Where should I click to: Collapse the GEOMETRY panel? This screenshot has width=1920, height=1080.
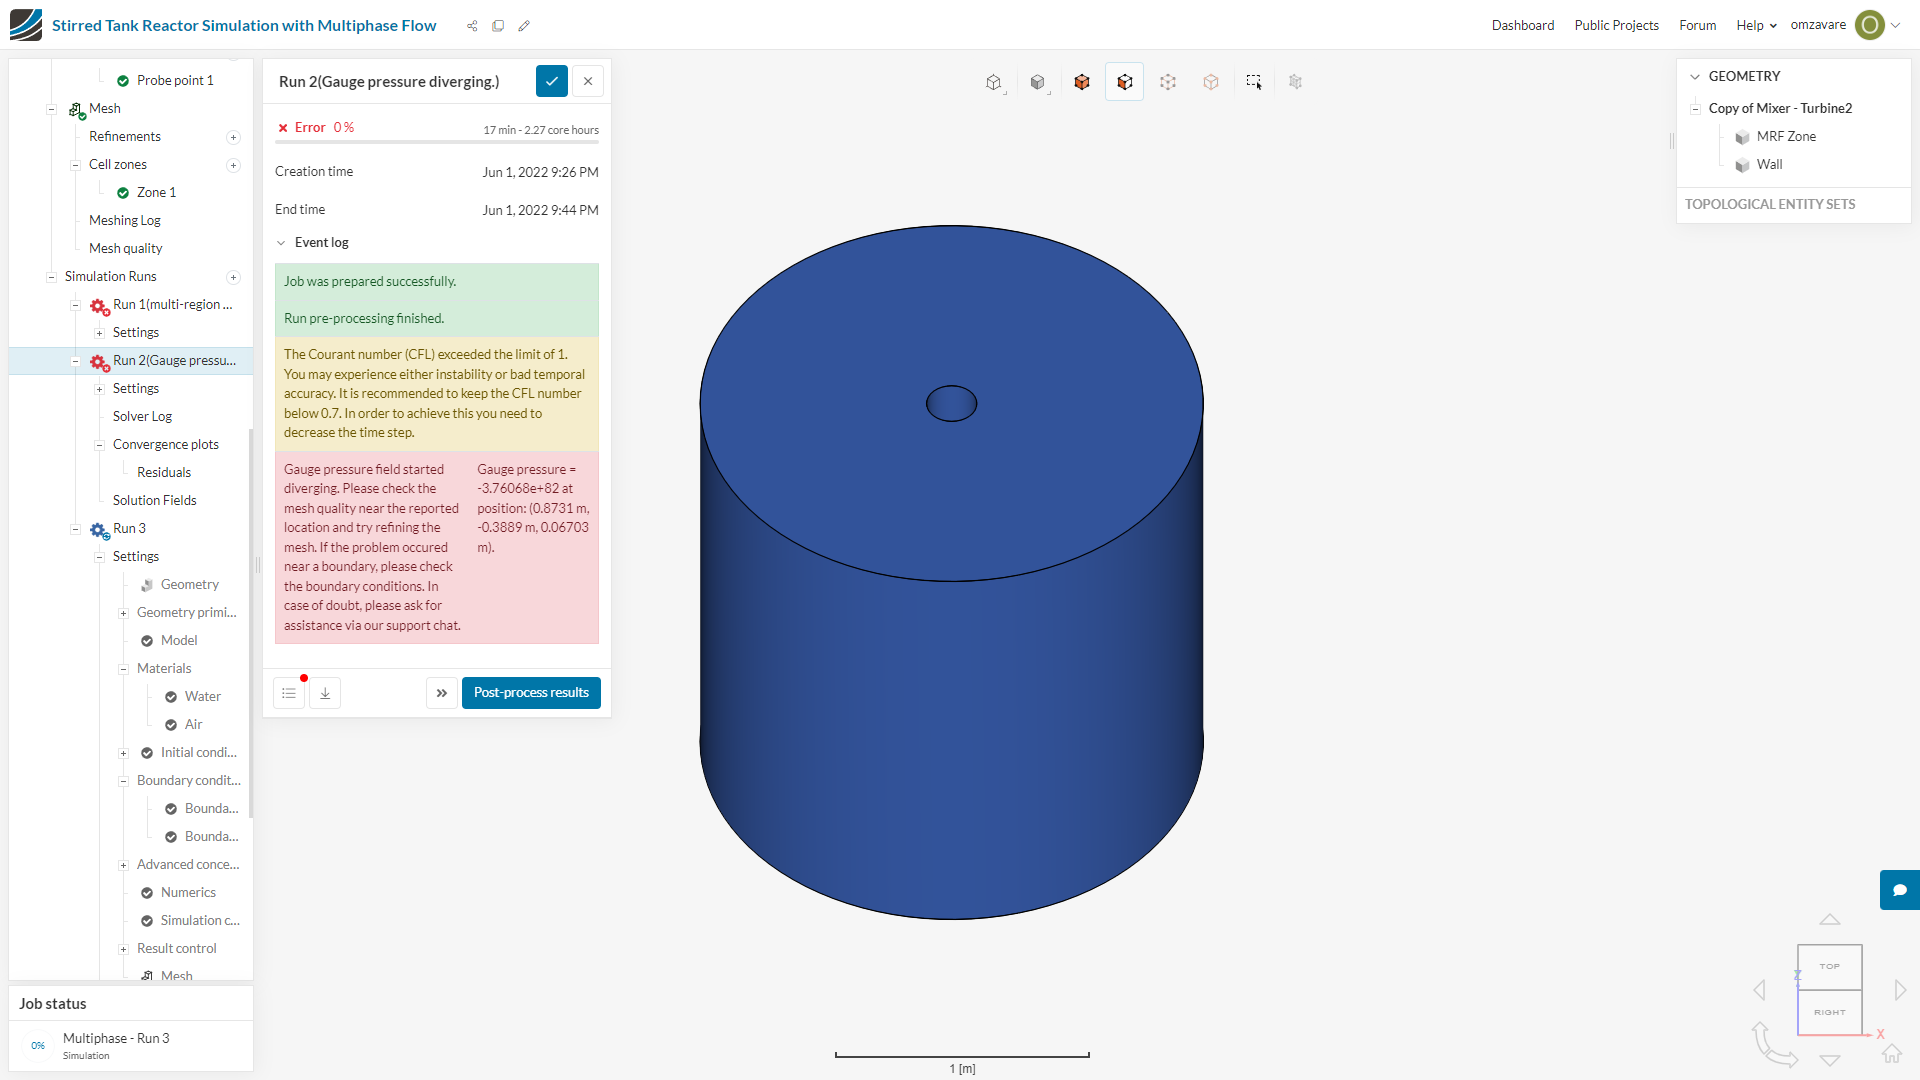[1695, 76]
